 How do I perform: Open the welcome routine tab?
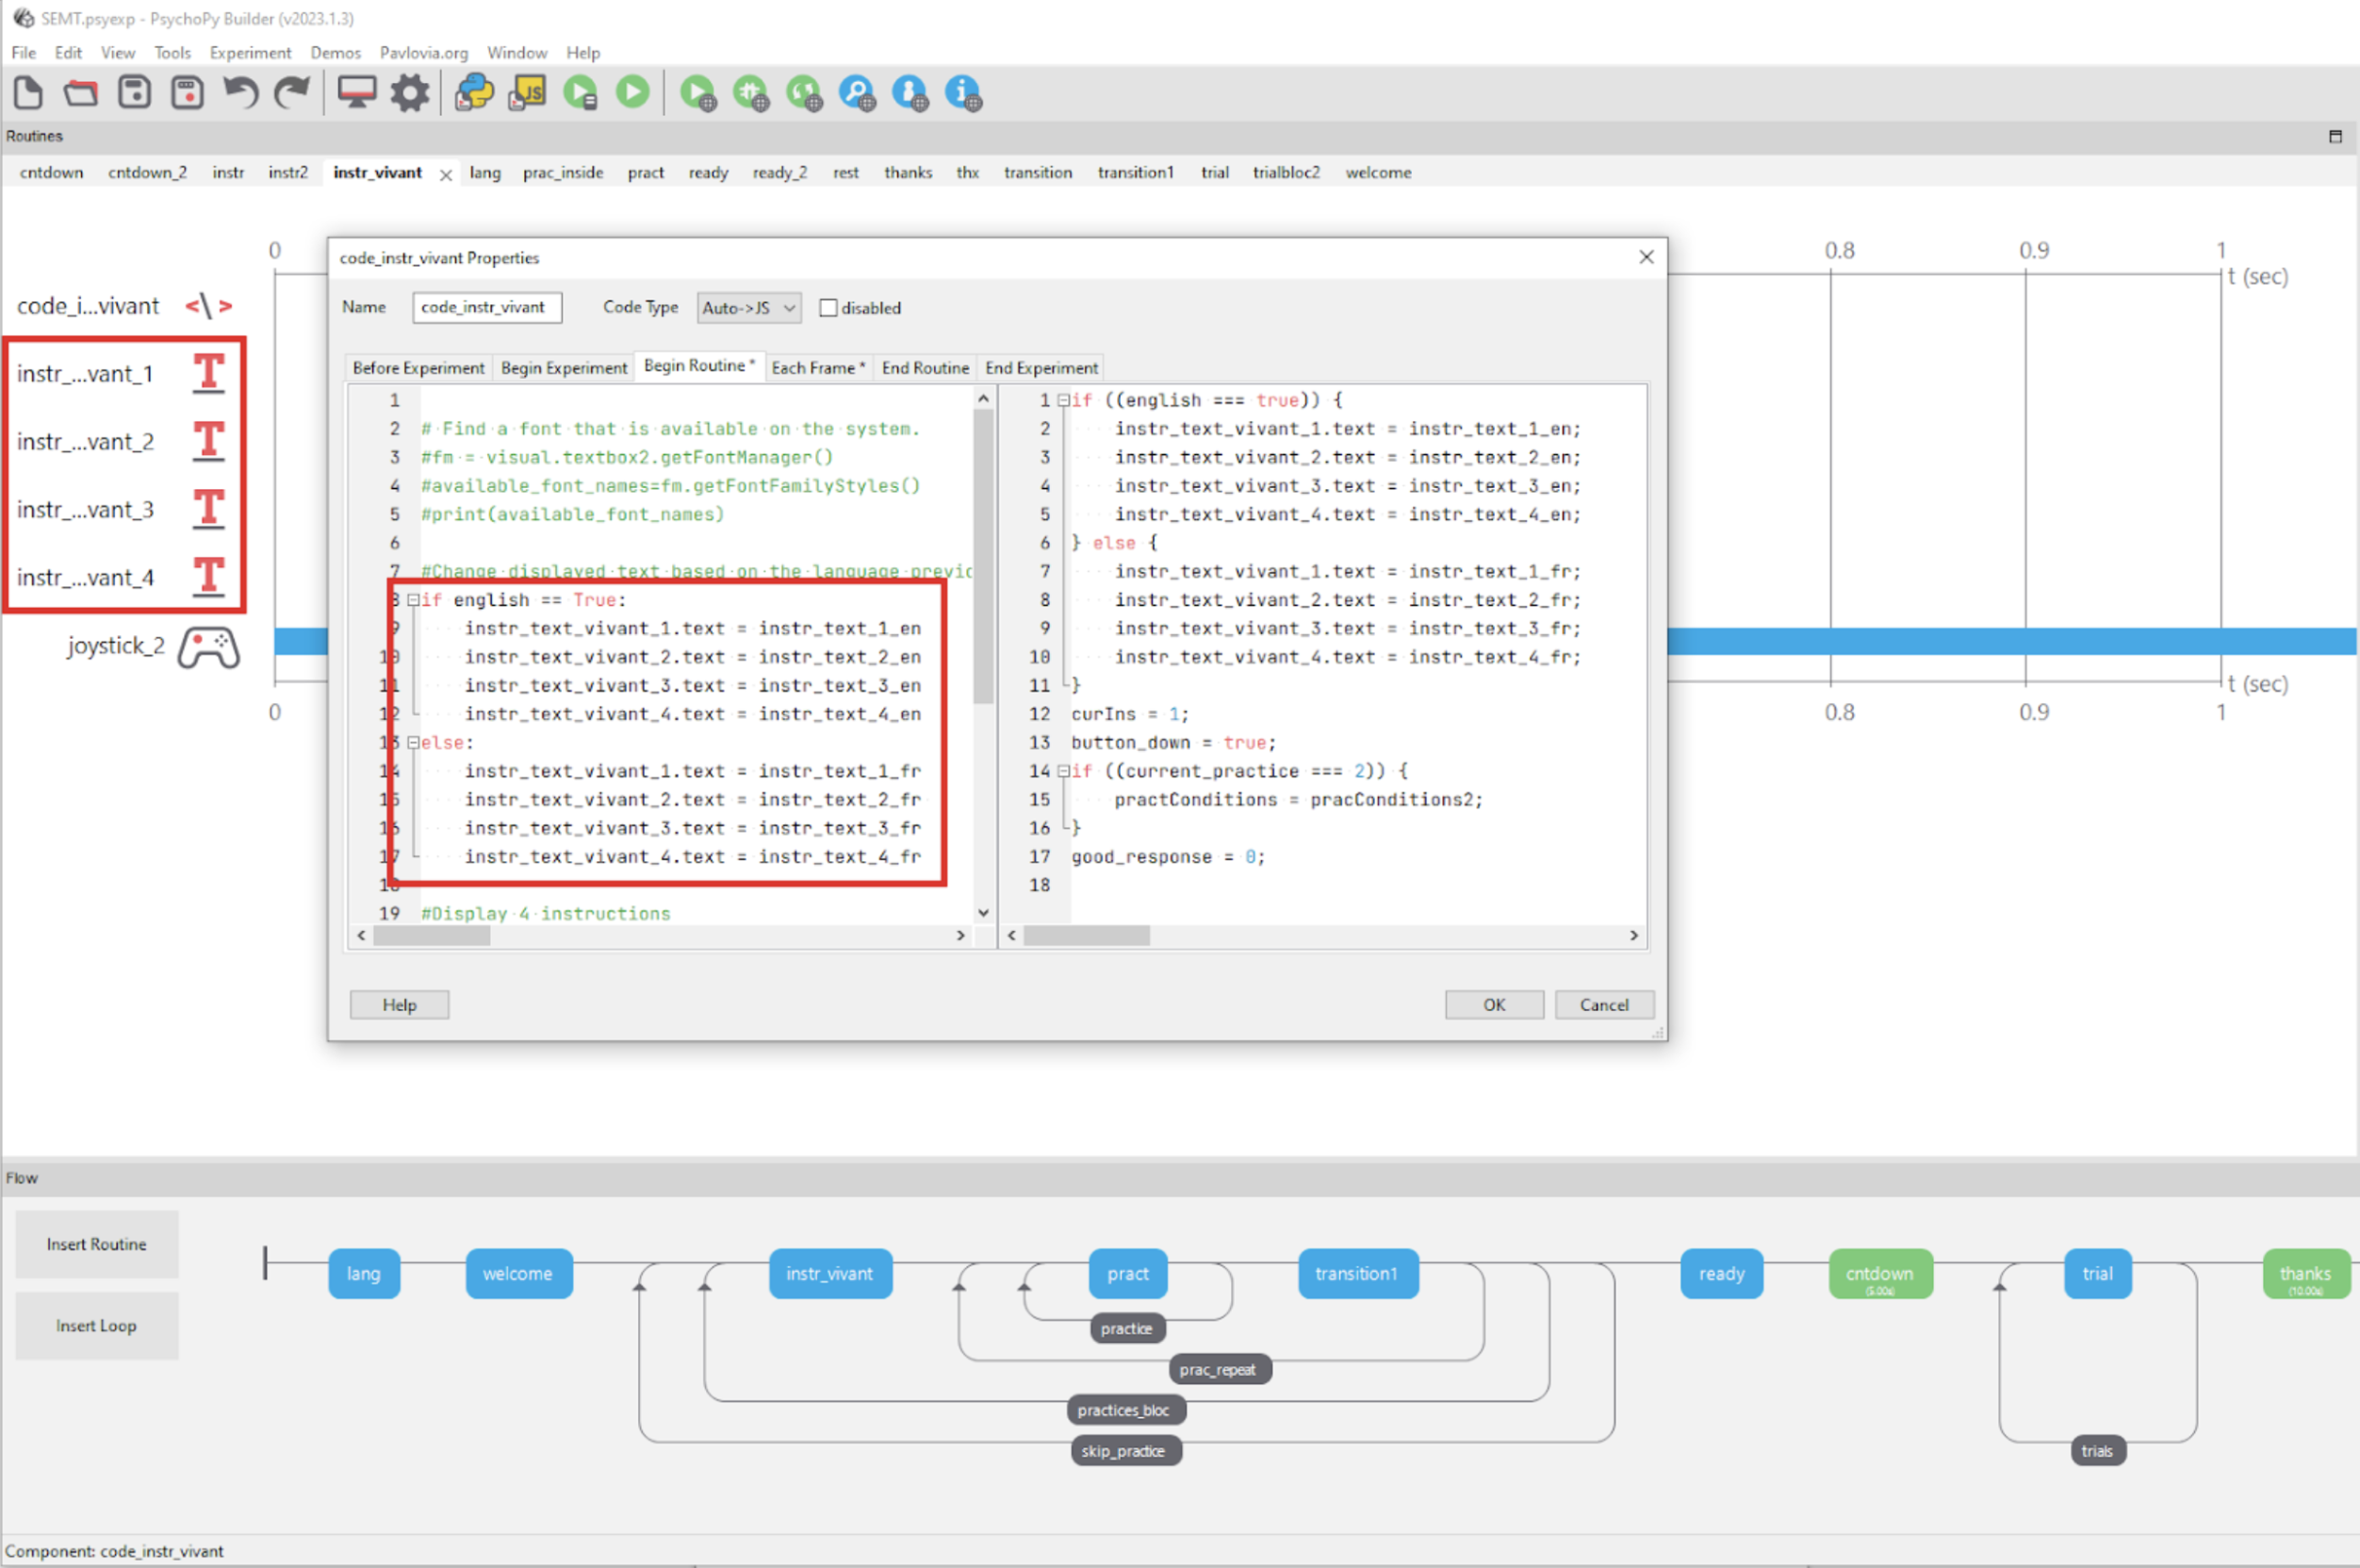(1378, 172)
